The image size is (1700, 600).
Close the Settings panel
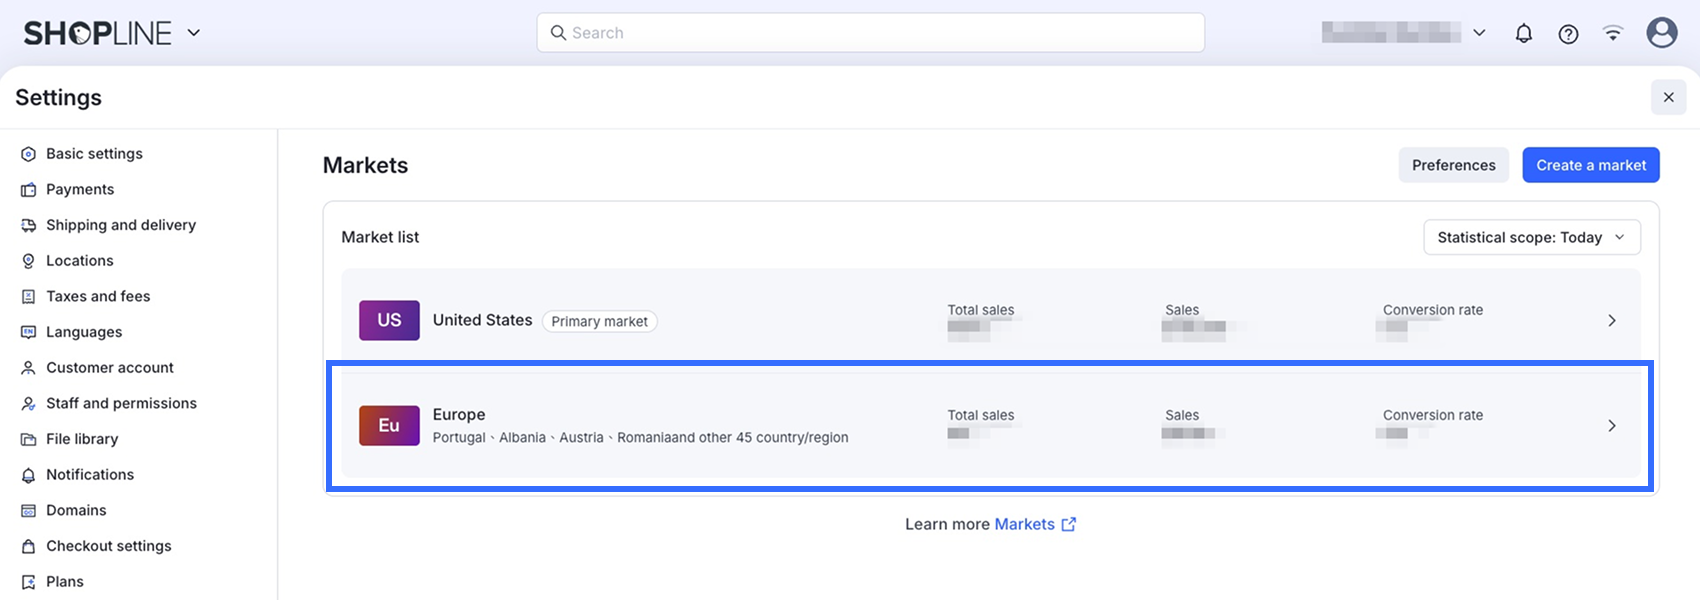tap(1668, 97)
